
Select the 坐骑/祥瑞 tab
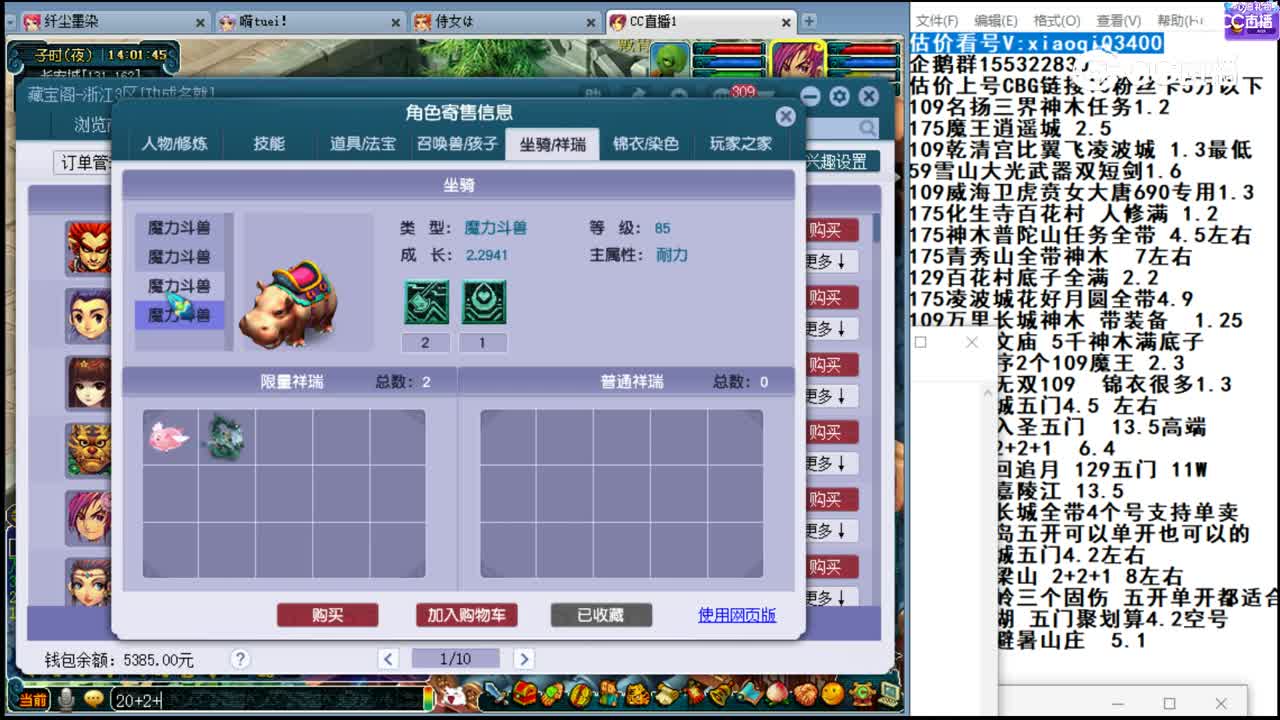click(552, 144)
